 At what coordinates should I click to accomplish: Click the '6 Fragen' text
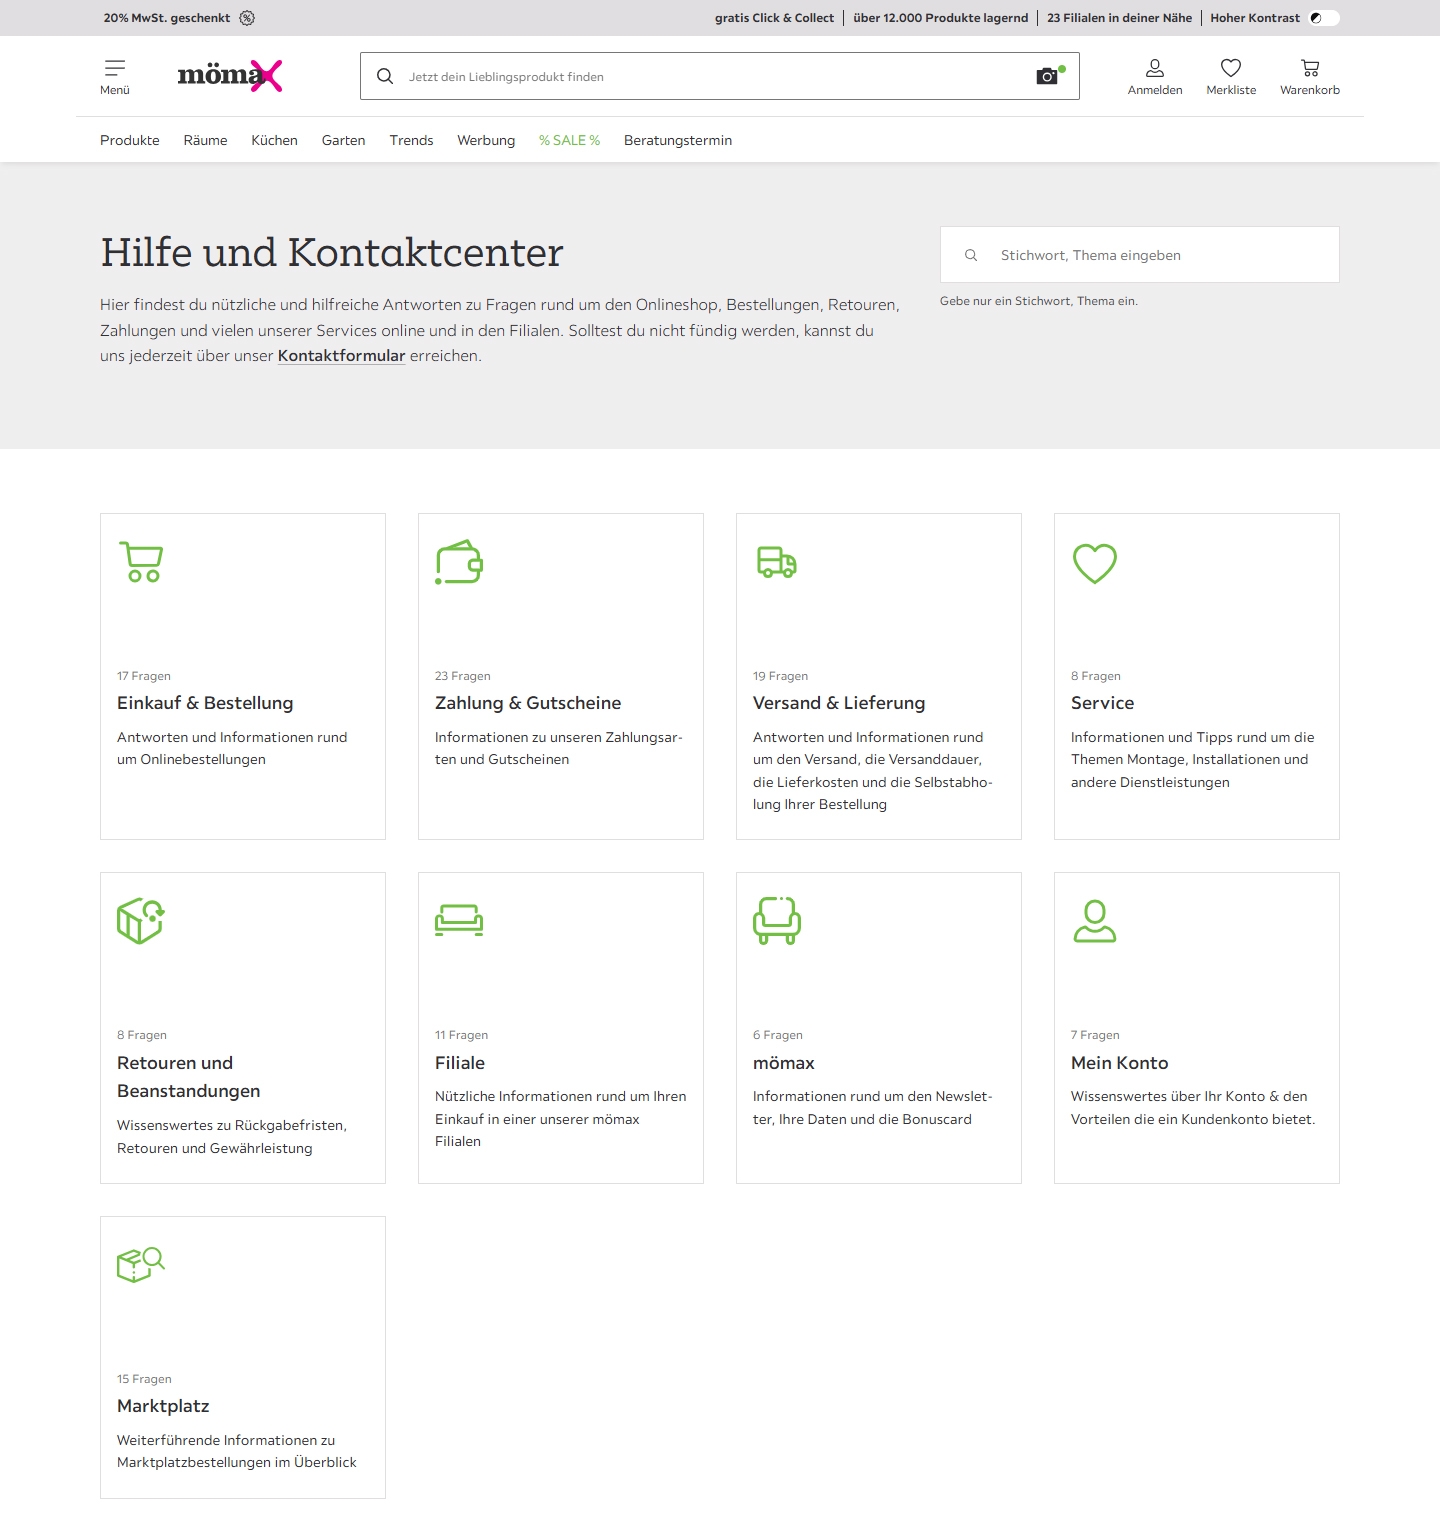coord(778,1035)
